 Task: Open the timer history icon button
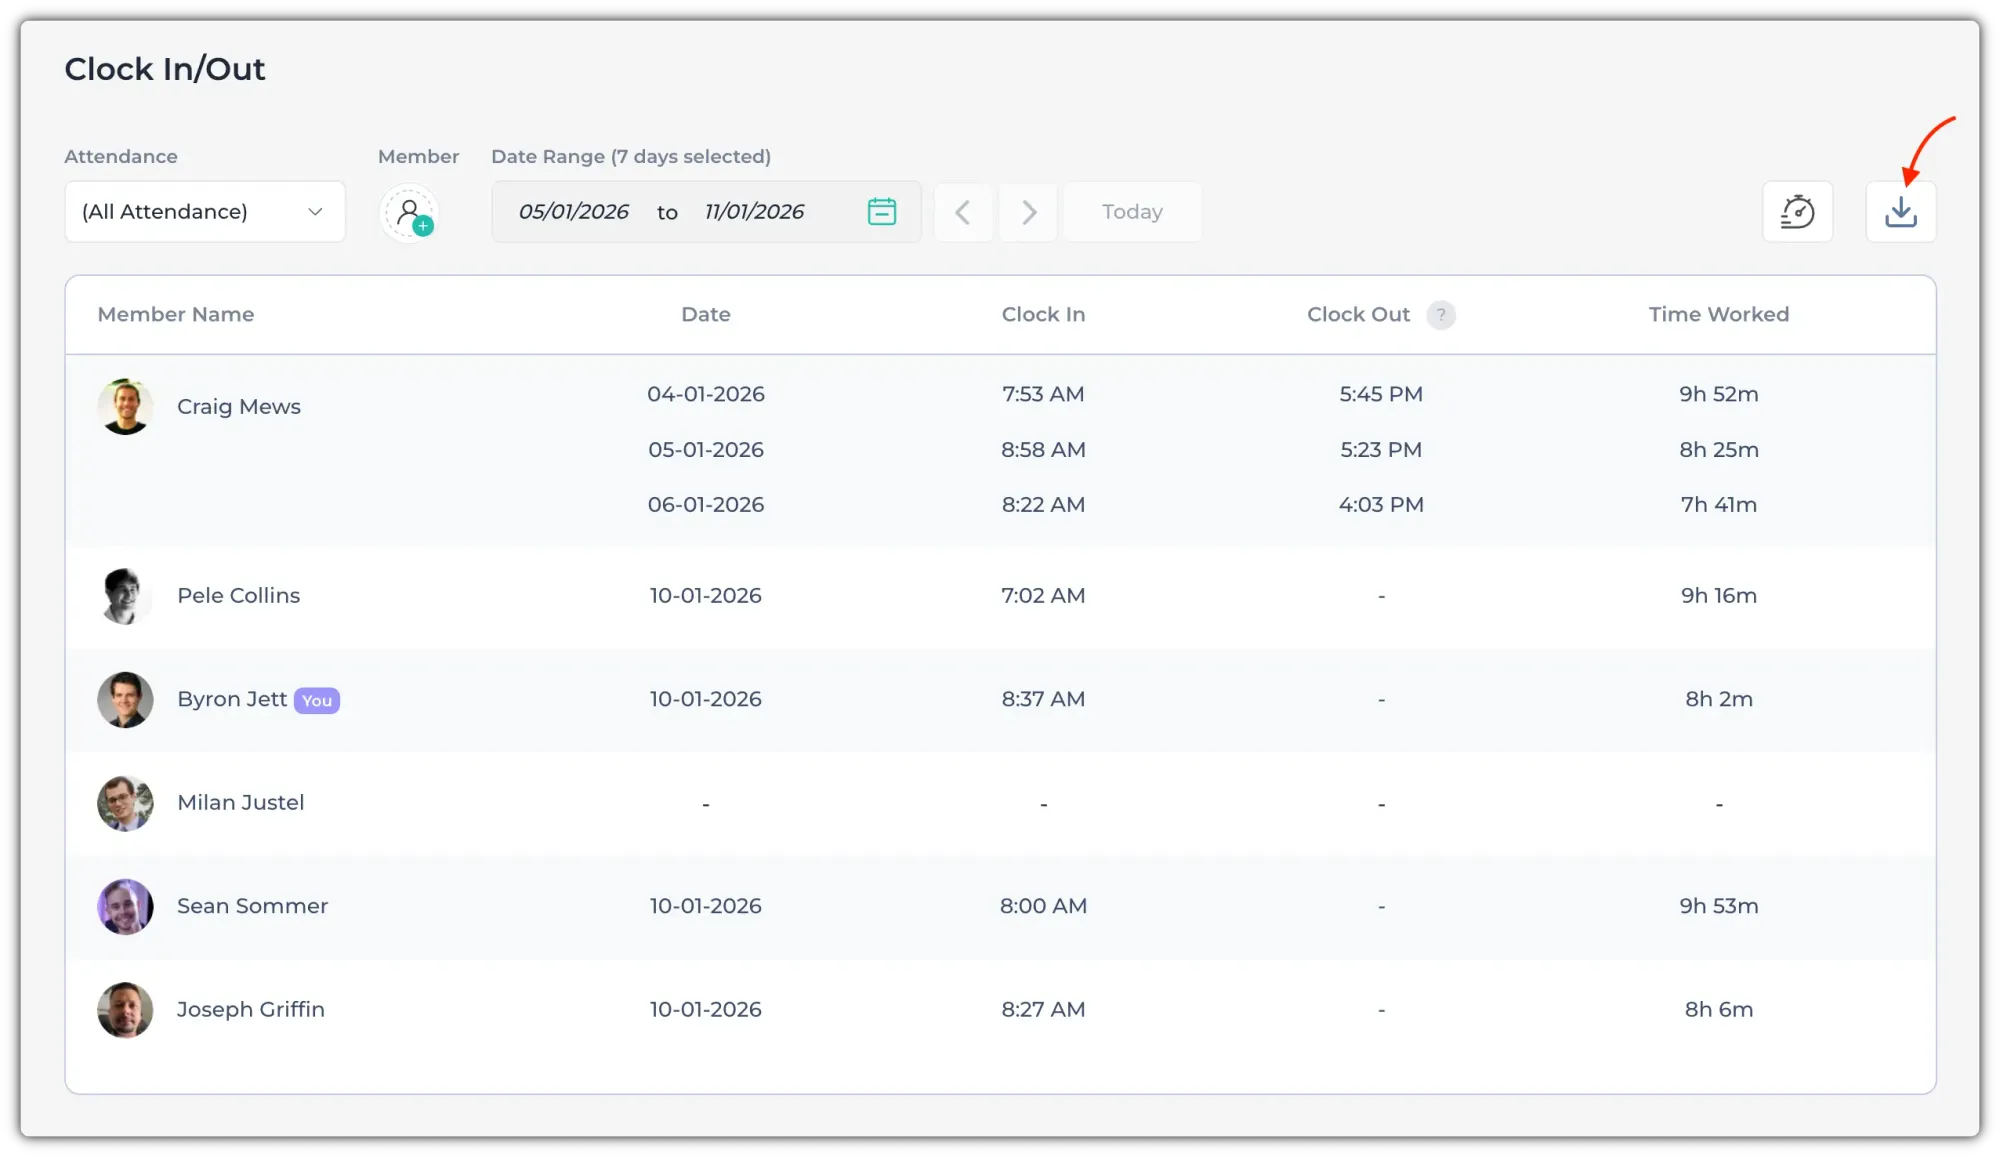1797,212
